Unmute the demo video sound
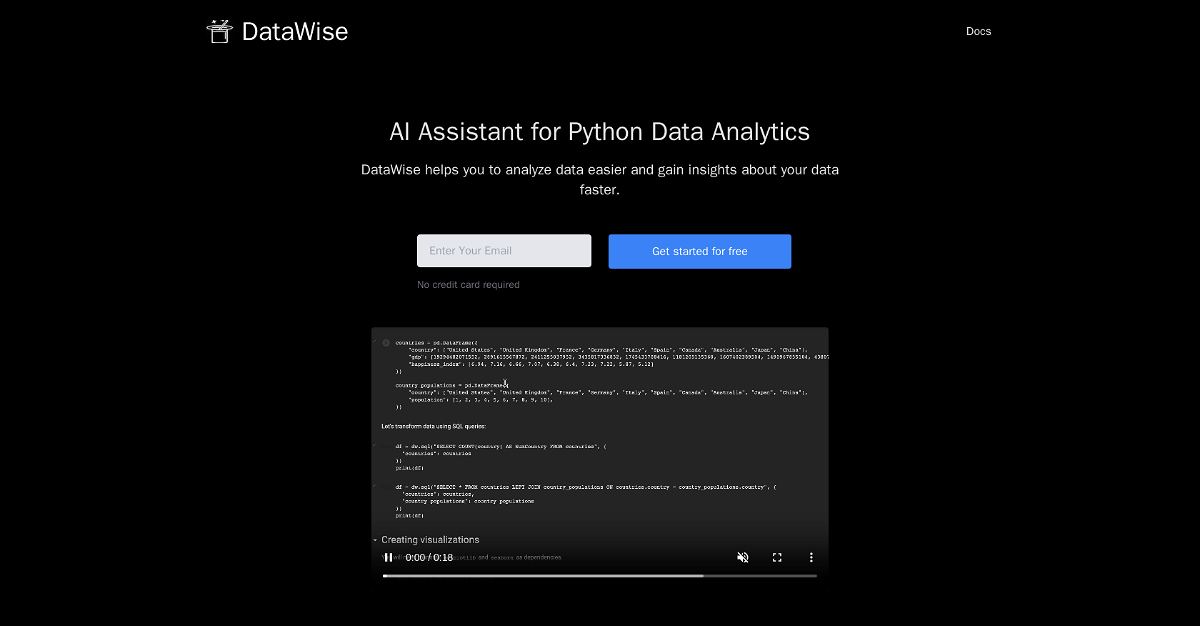This screenshot has width=1200, height=626. coord(743,557)
